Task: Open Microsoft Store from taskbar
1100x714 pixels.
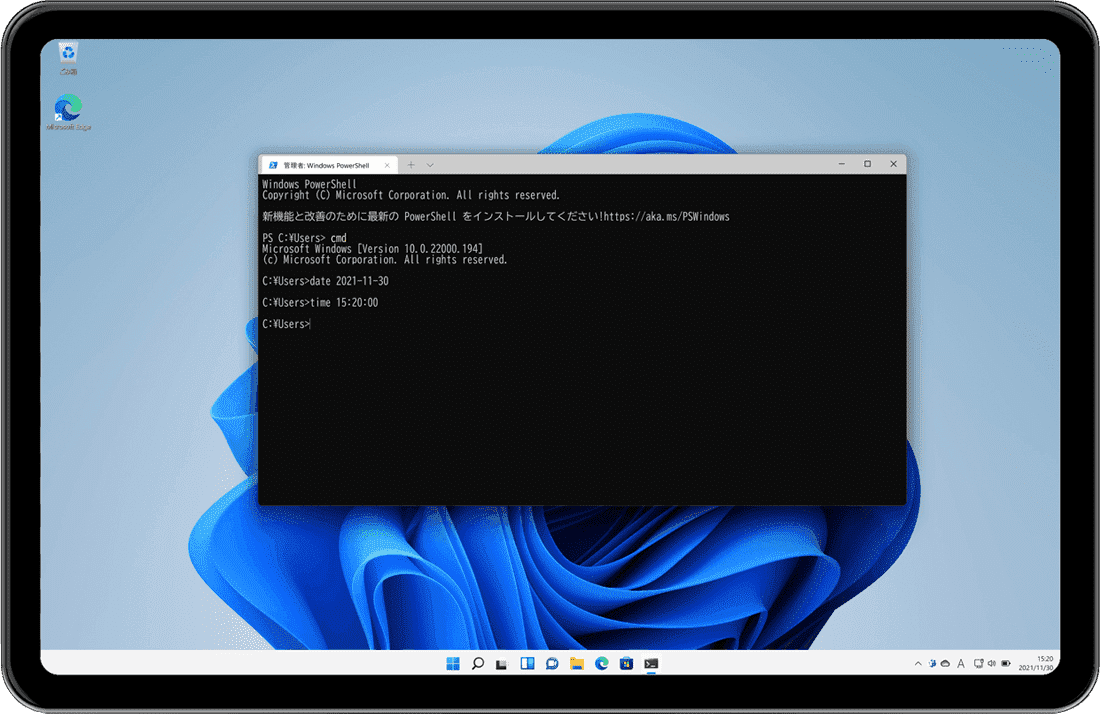Action: (x=626, y=664)
